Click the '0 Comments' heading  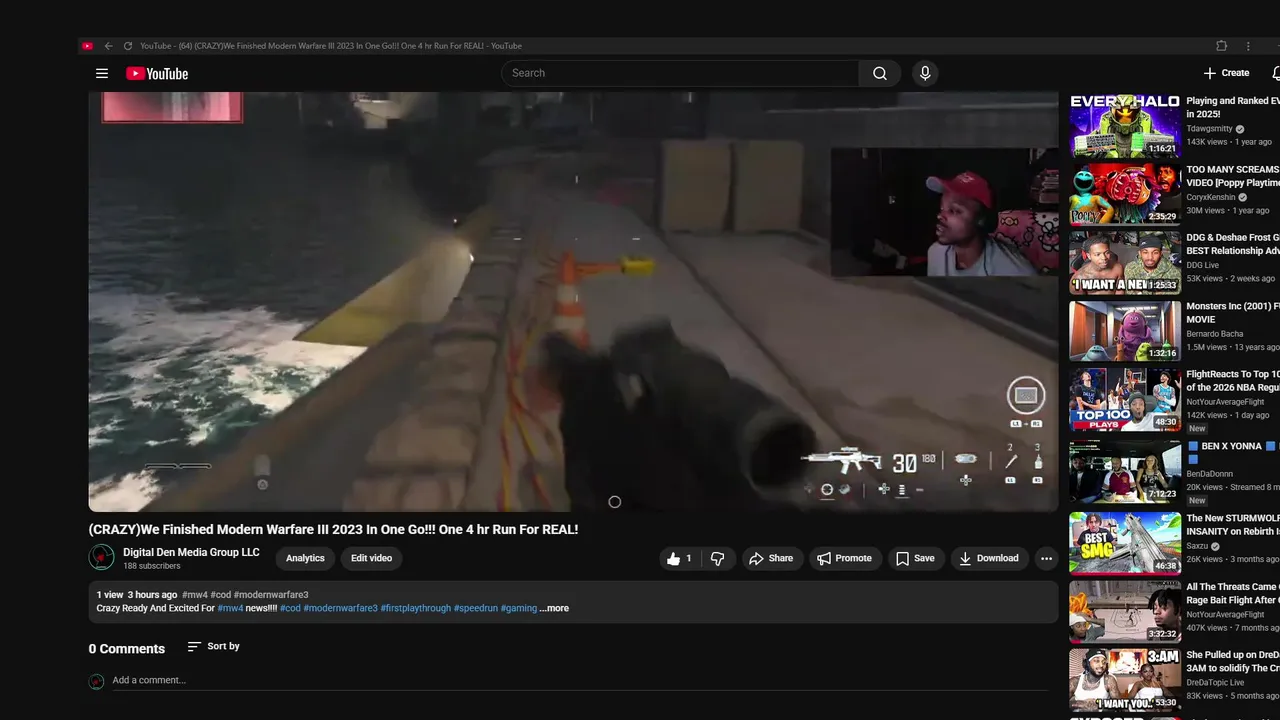click(127, 649)
